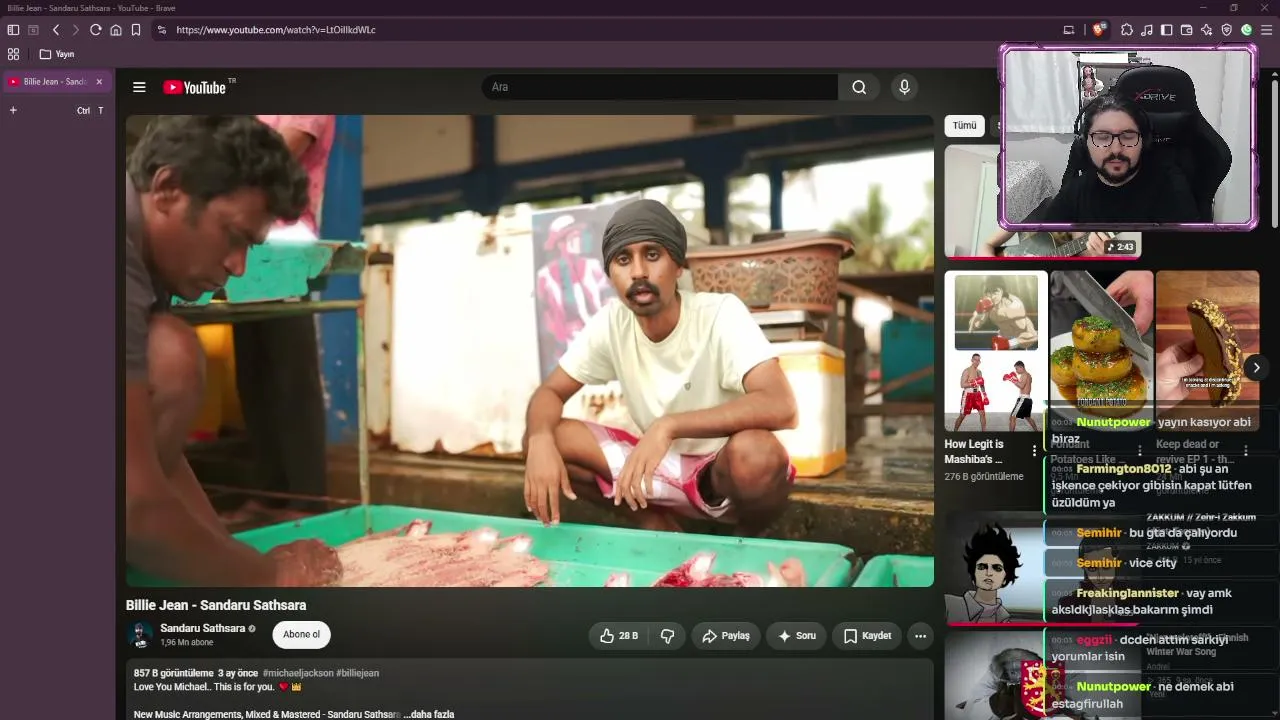1280x720 pixels.
Task: Open Brave main menu
Action: (x=1267, y=30)
